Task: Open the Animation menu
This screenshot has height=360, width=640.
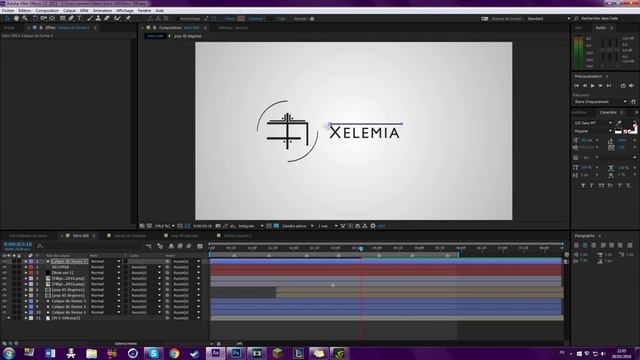Action: (102, 11)
